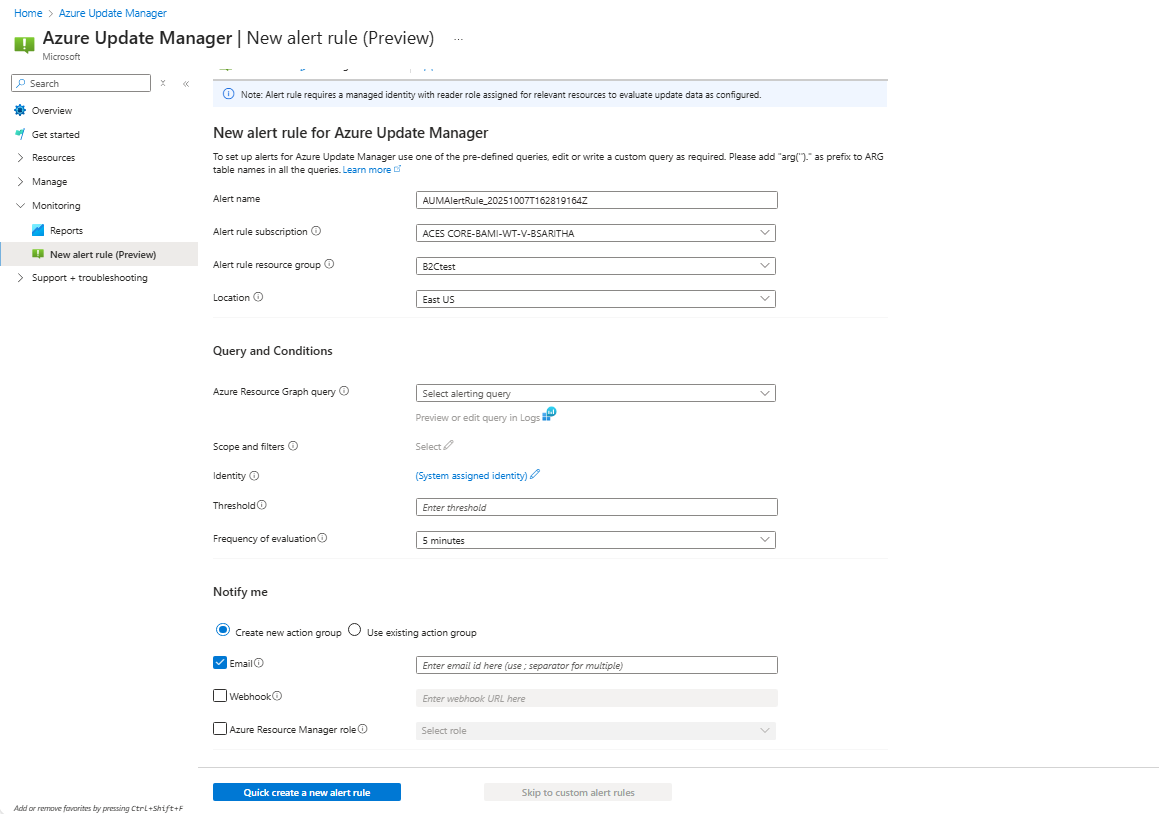This screenshot has width=1159, height=814.
Task: Navigate to Home breadcrumb
Action: (x=27, y=13)
